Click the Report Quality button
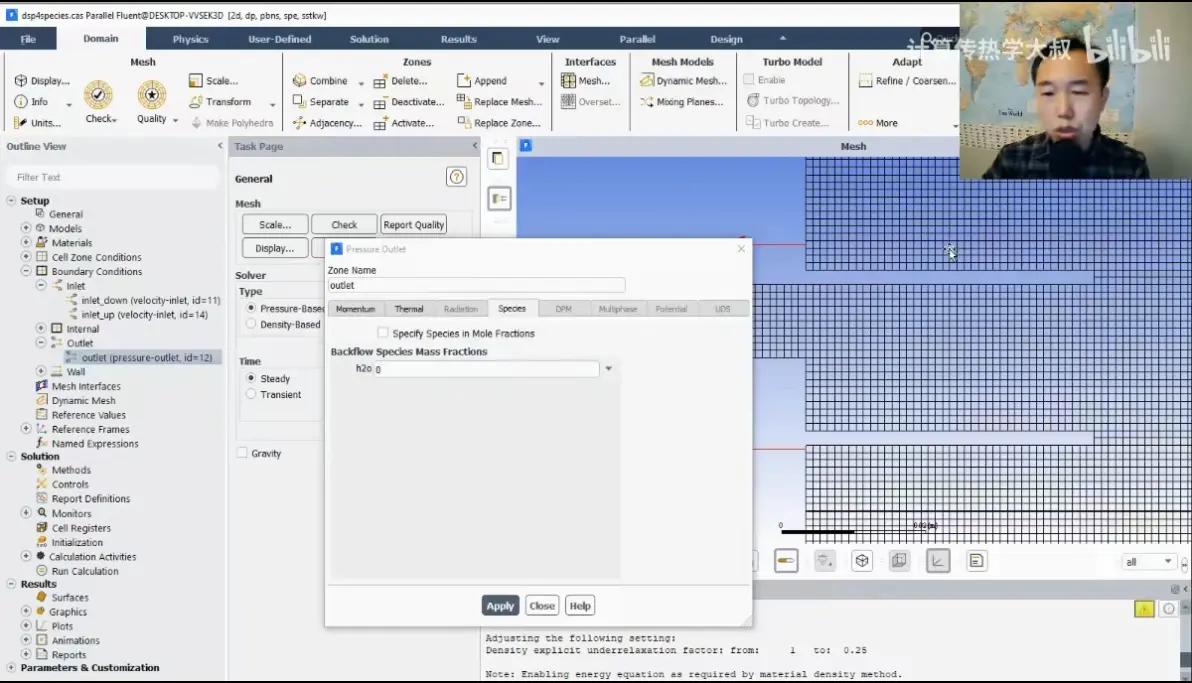1192x683 pixels. pyautogui.click(x=414, y=224)
